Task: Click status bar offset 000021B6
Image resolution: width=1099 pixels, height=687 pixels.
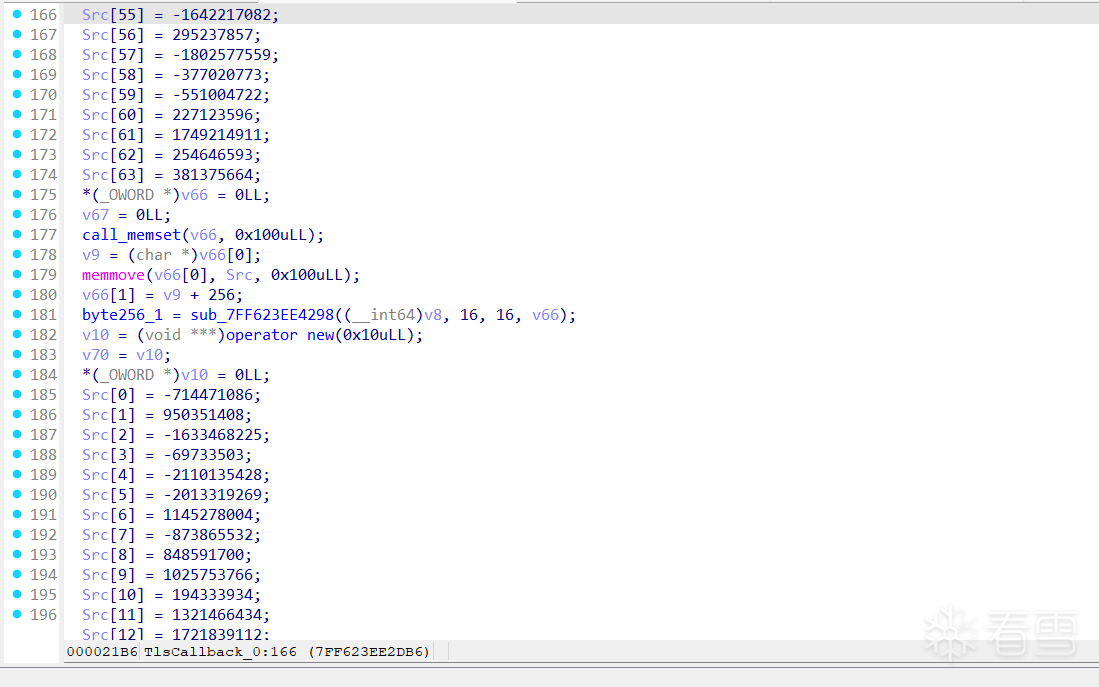Action: point(102,652)
